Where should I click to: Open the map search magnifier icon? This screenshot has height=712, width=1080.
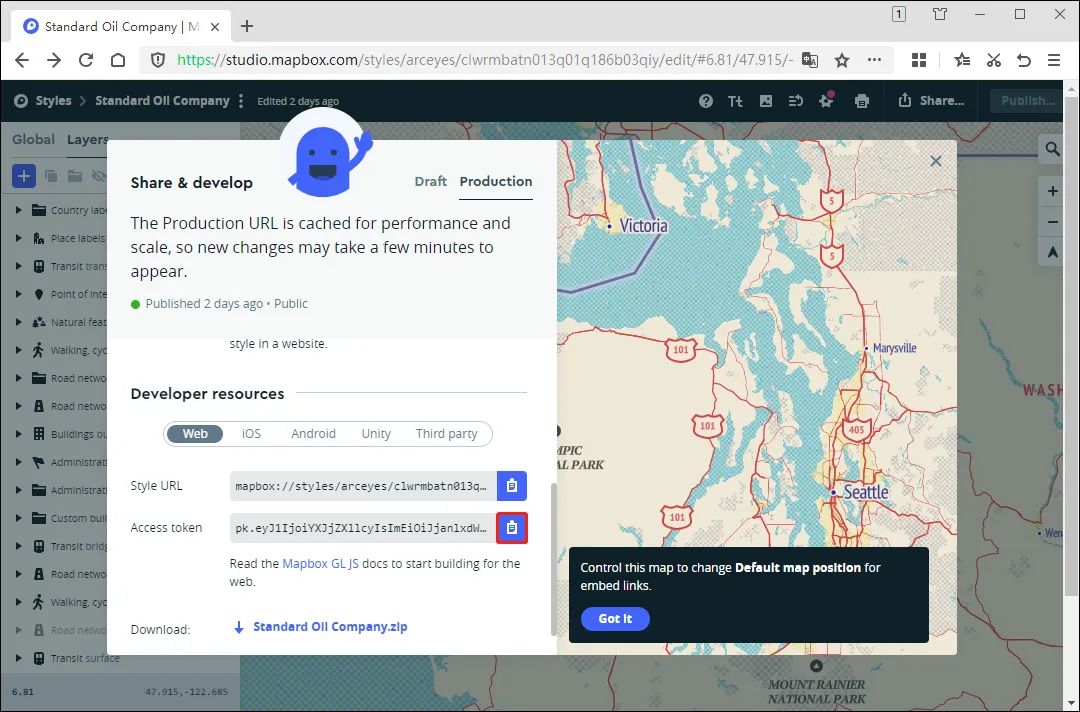point(1051,148)
